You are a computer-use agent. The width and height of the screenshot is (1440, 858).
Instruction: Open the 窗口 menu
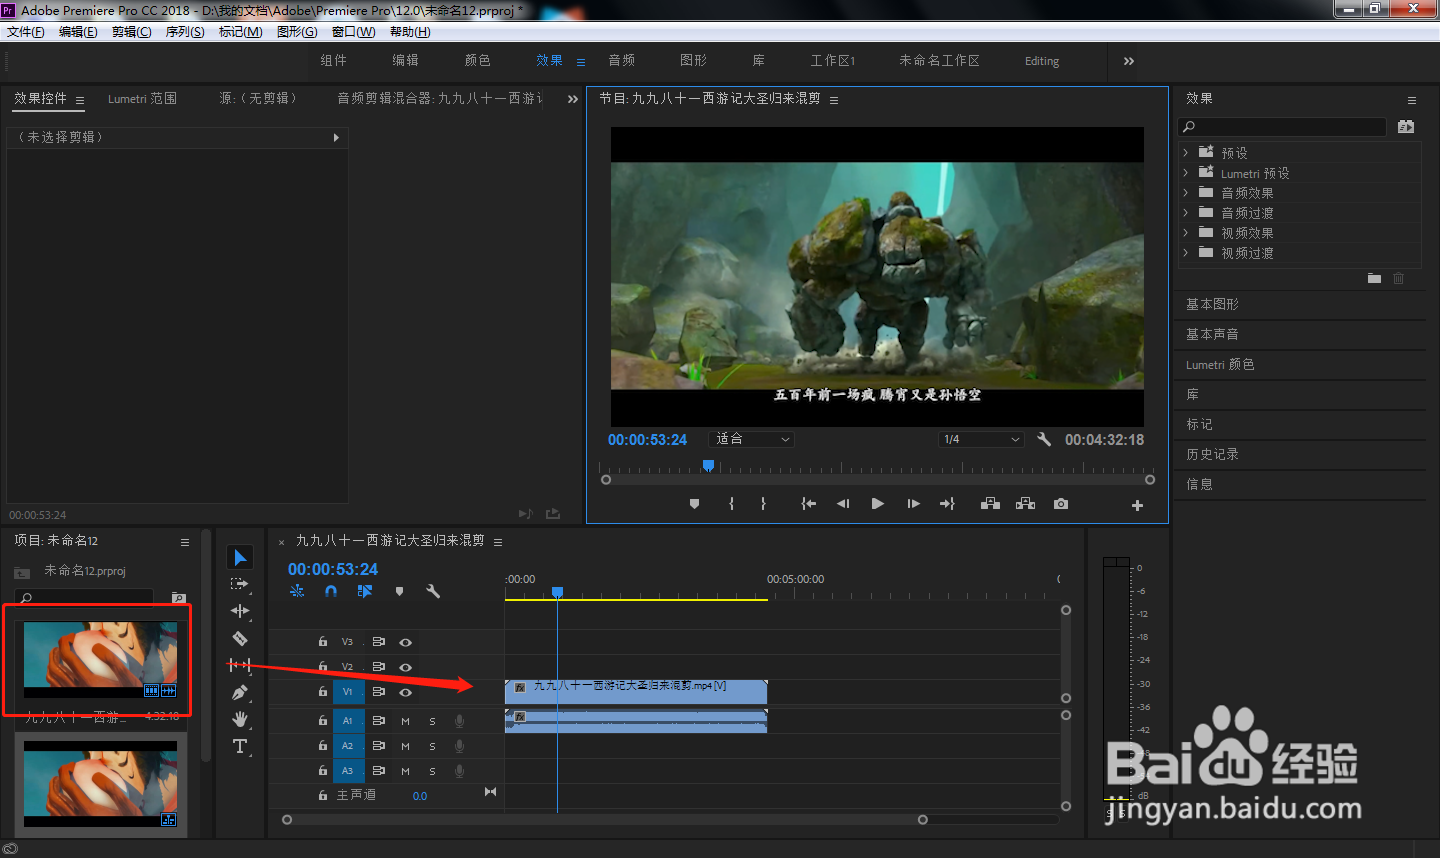(x=353, y=32)
